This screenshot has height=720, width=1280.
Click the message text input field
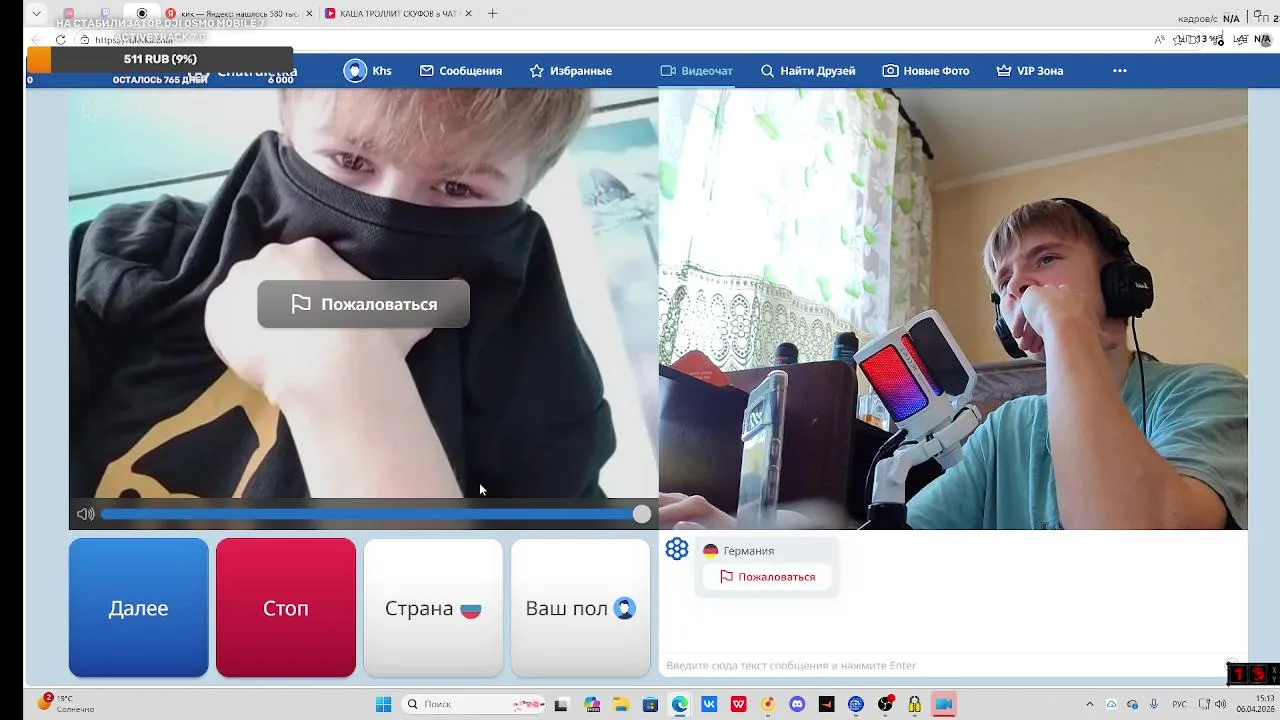(x=945, y=665)
